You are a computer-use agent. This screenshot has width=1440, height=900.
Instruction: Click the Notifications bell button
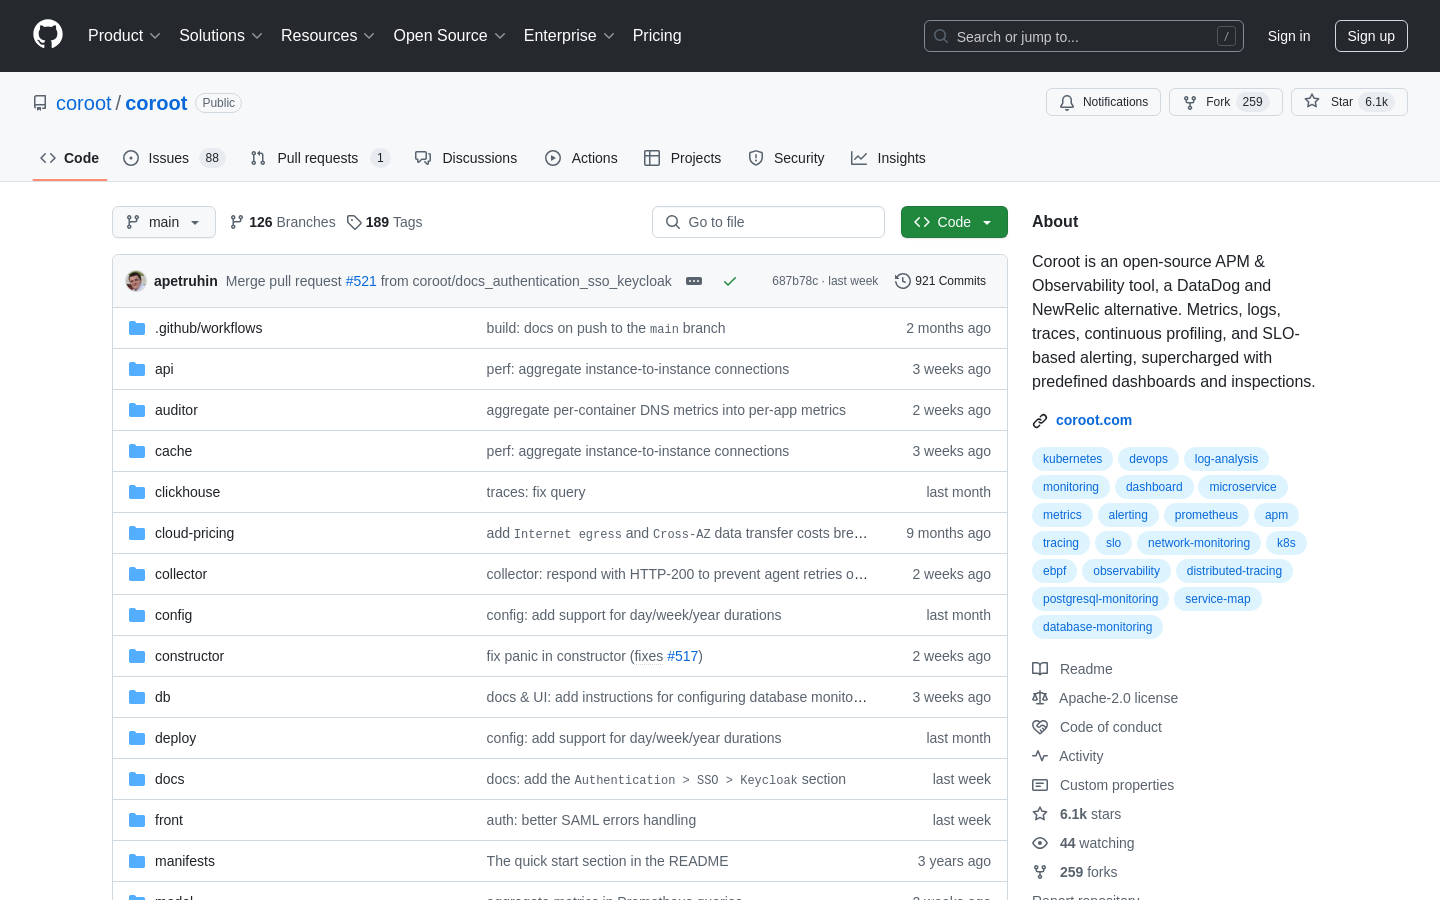(x=1103, y=102)
